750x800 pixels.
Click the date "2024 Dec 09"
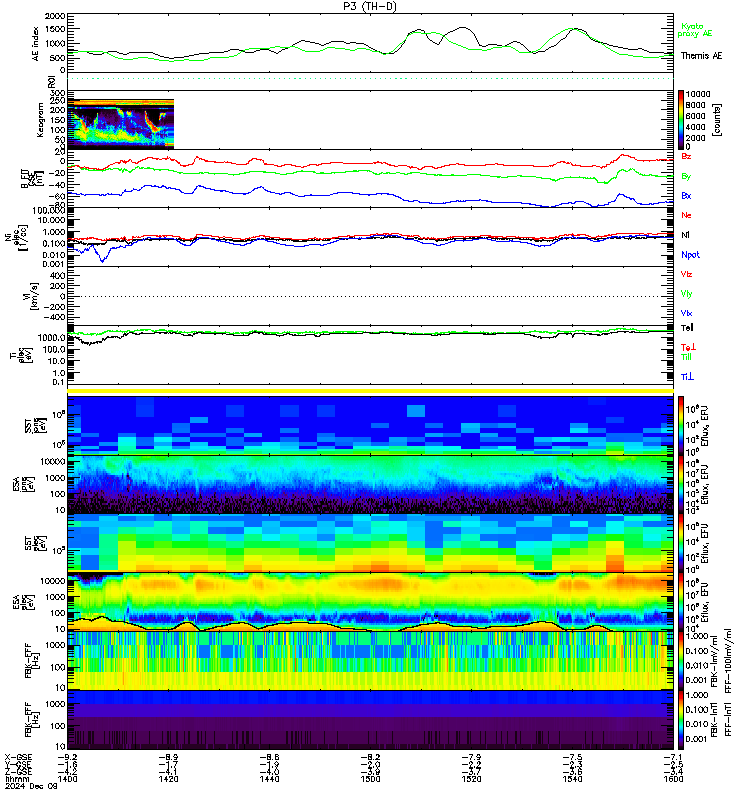coord(31,786)
